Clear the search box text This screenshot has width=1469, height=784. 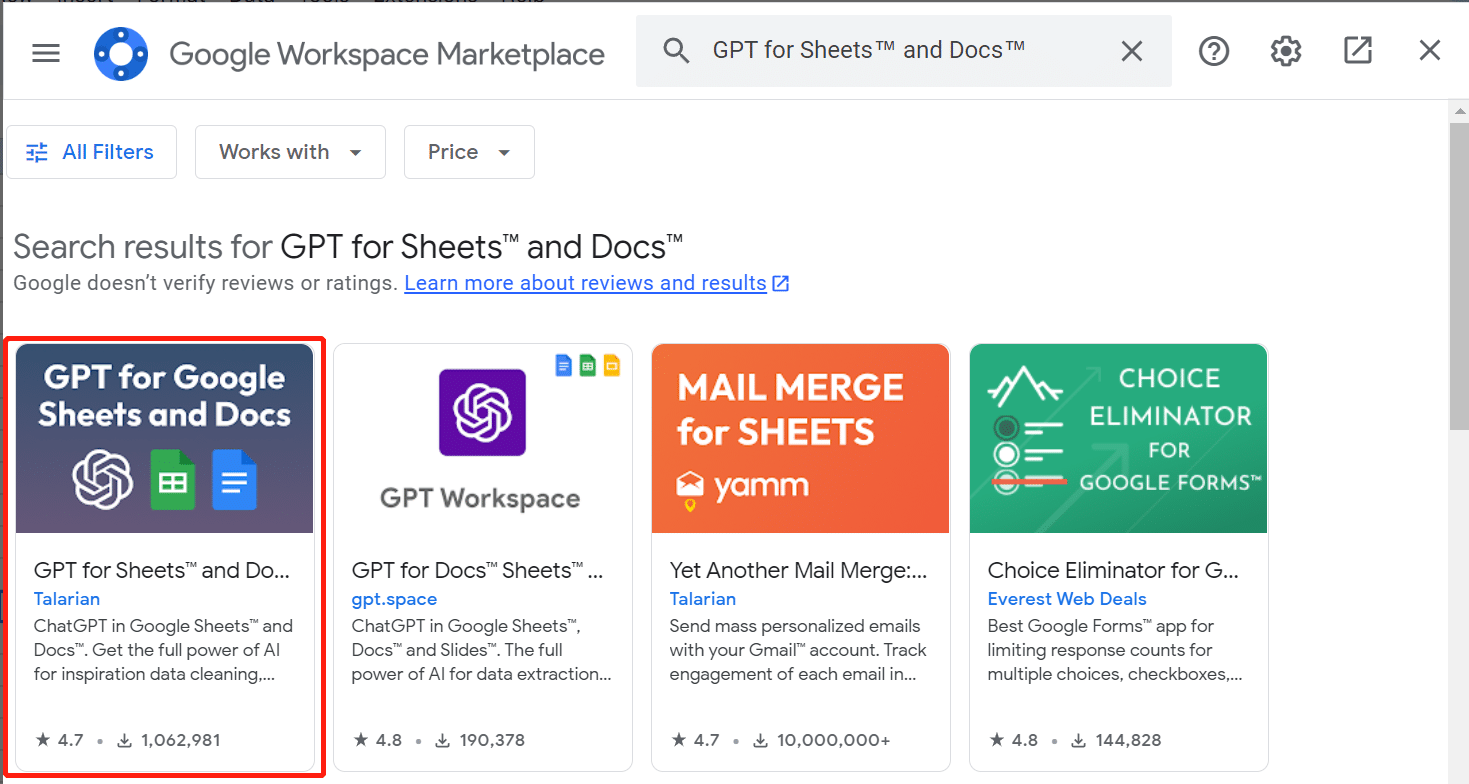1131,51
